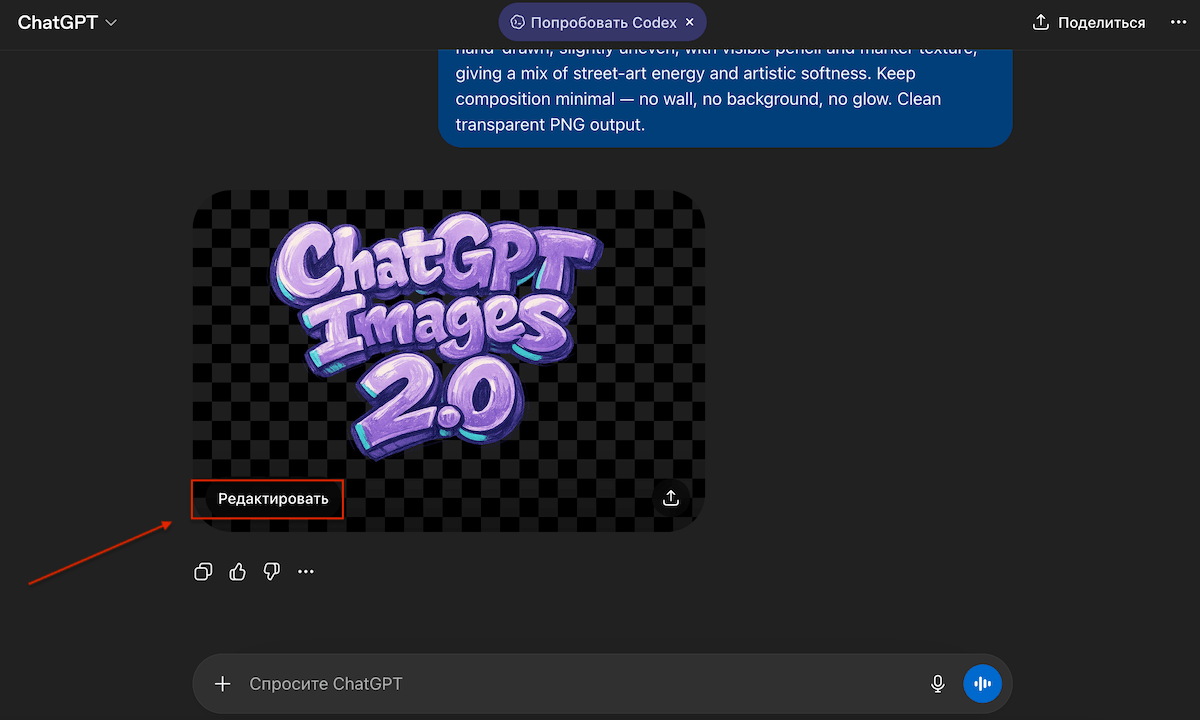Screen dimensions: 1200x720
Task: Open the generated ChatGPT Images 2.0 picture
Action: point(449,360)
